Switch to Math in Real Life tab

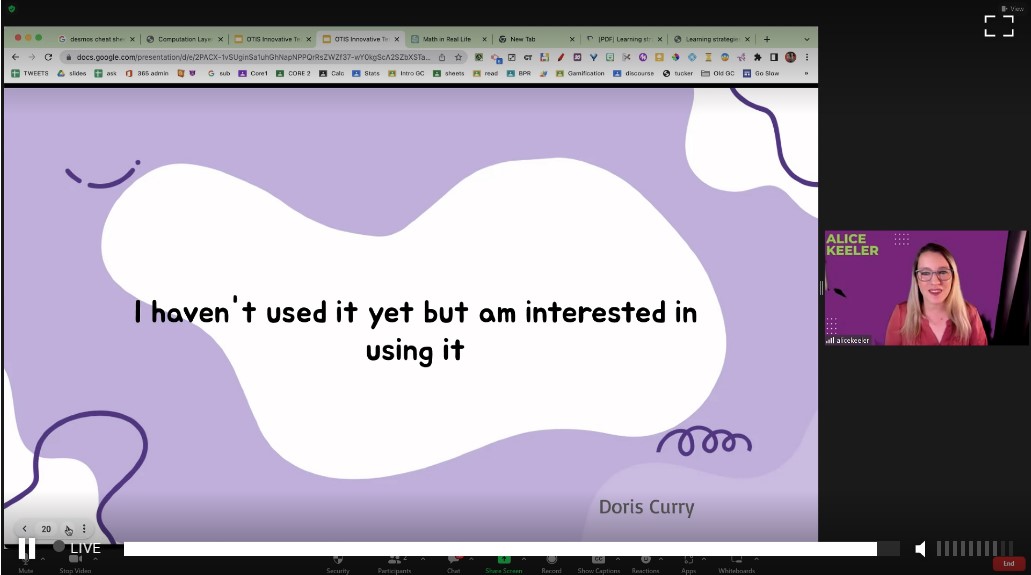click(x=447, y=39)
